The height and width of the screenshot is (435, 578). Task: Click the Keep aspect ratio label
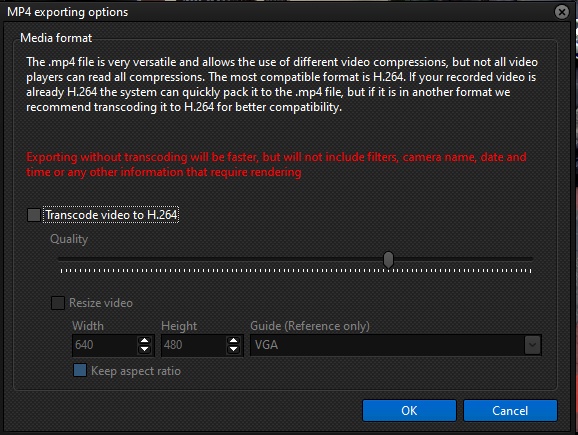136,371
